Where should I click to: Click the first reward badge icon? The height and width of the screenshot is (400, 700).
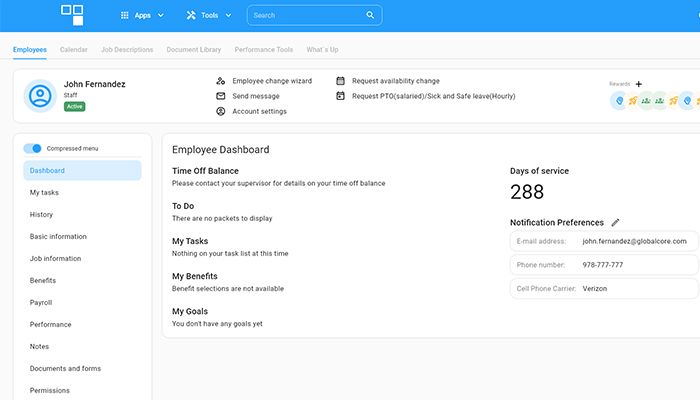click(x=619, y=100)
